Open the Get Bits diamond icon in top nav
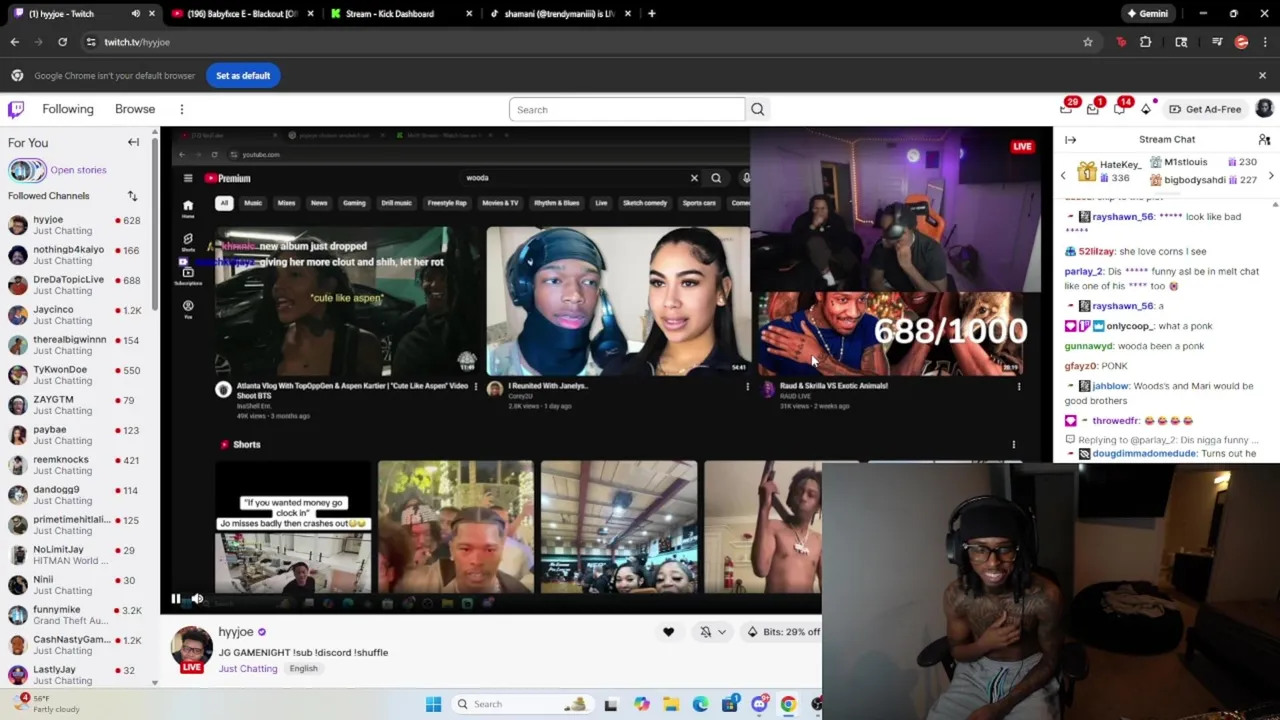Screen dimensions: 1280x720 pos(1146,109)
